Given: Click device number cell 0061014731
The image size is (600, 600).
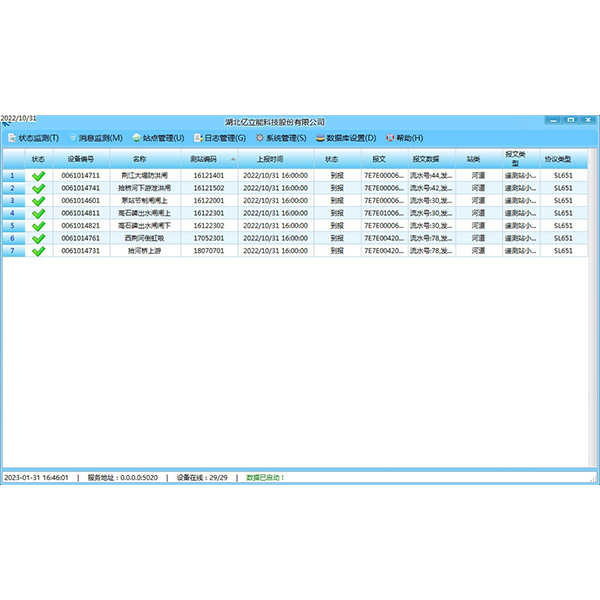Looking at the screenshot, I should tap(81, 251).
